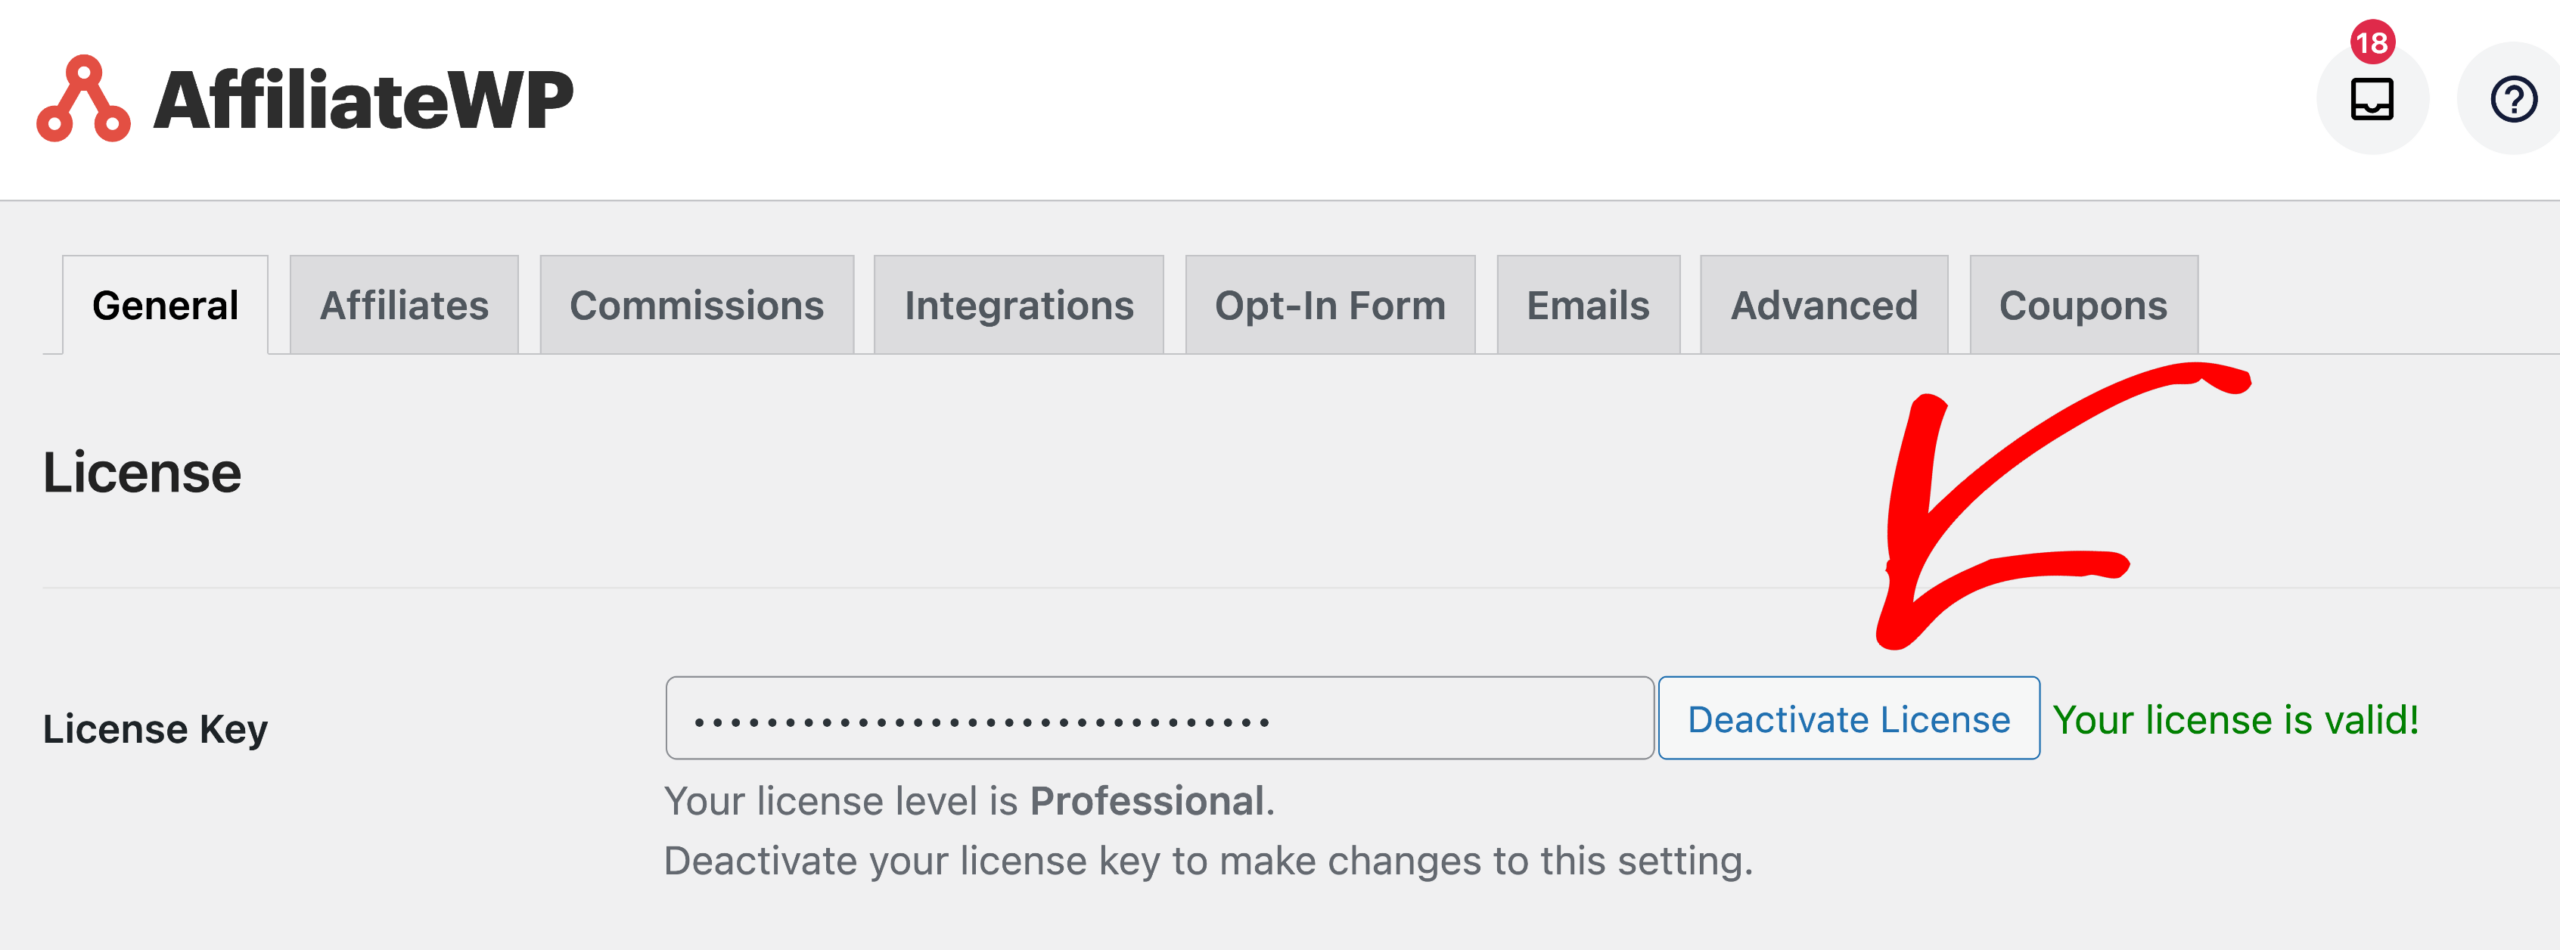
Task: Open the notifications inbox icon
Action: (2371, 99)
